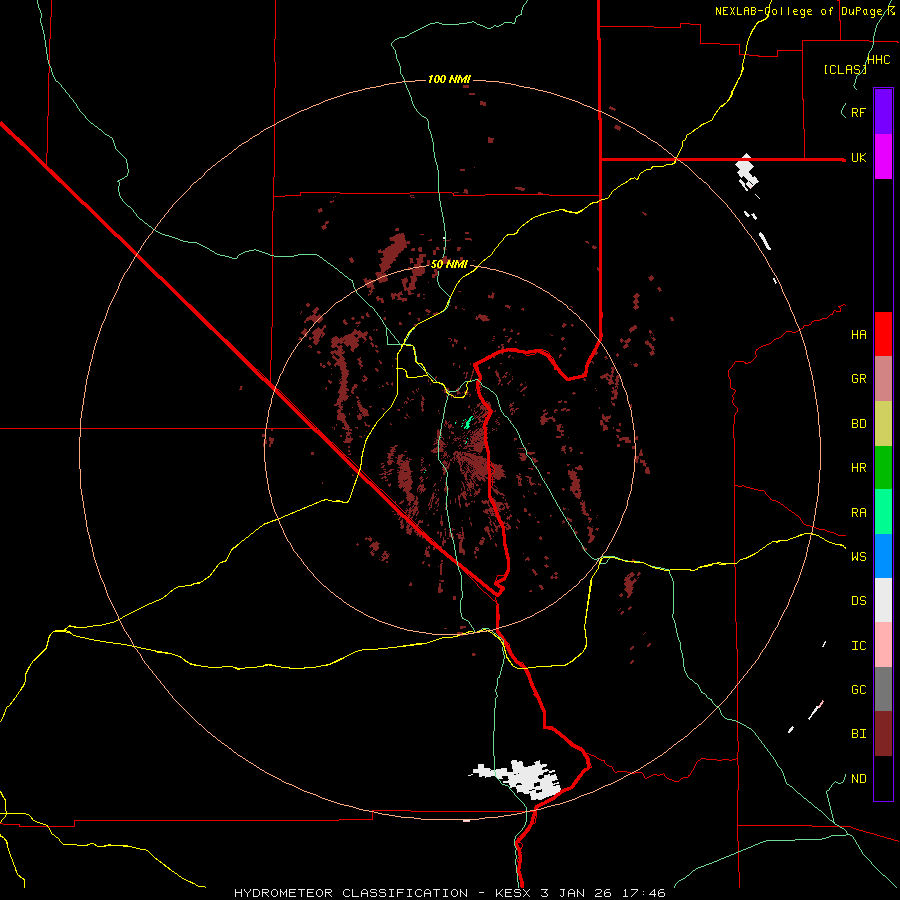Select the BI dark red legend swatch
Image resolution: width=900 pixels, height=900 pixels.
883,734
